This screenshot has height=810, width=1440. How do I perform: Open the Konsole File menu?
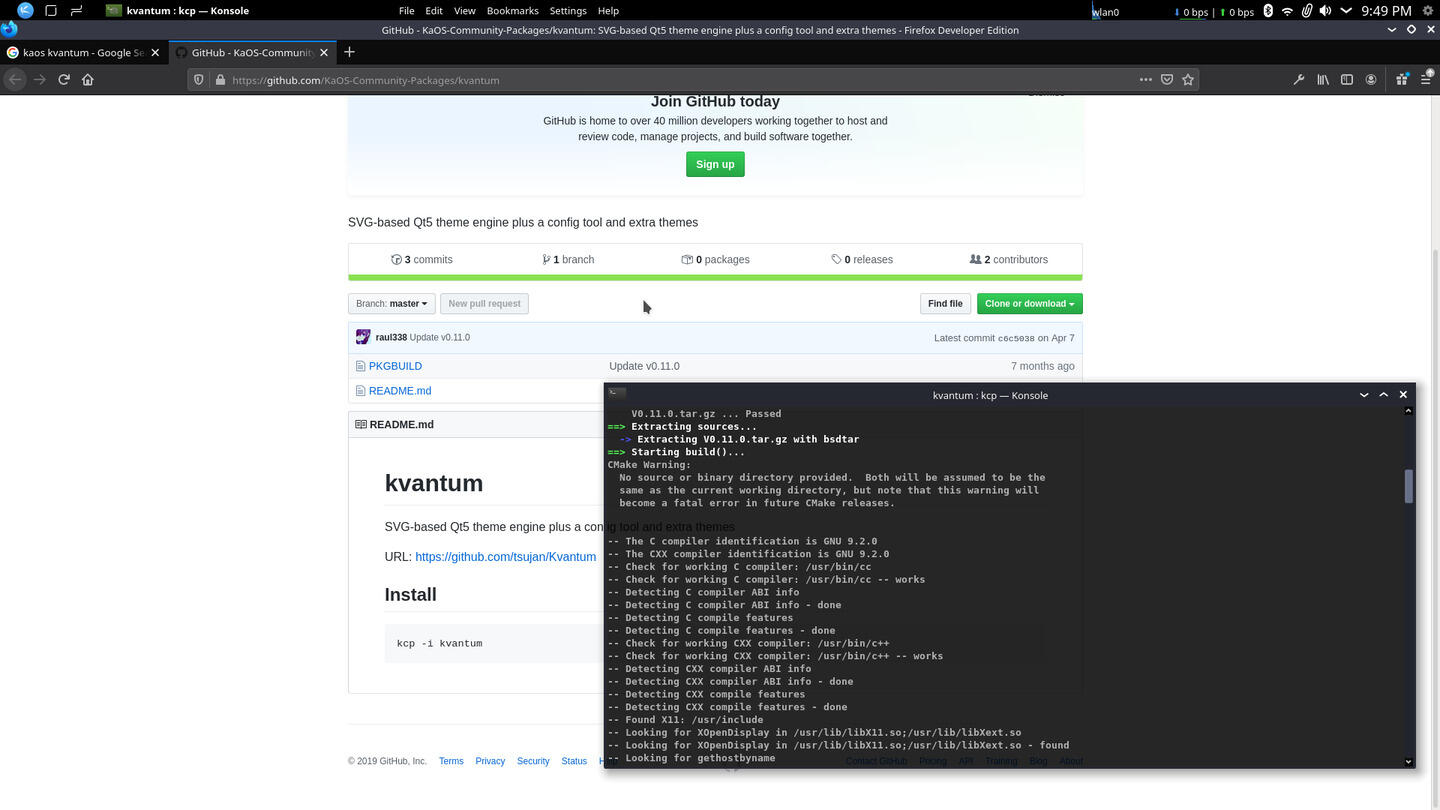pyautogui.click(x=406, y=11)
